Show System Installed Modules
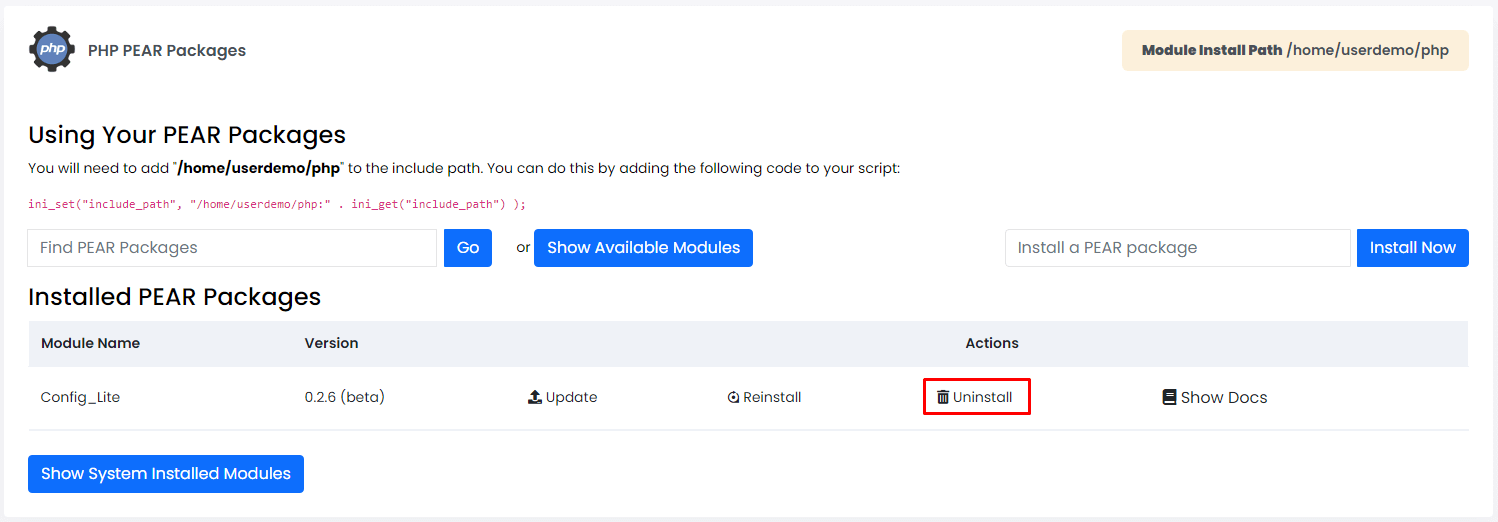Image resolution: width=1498 pixels, height=522 pixels. point(166,474)
